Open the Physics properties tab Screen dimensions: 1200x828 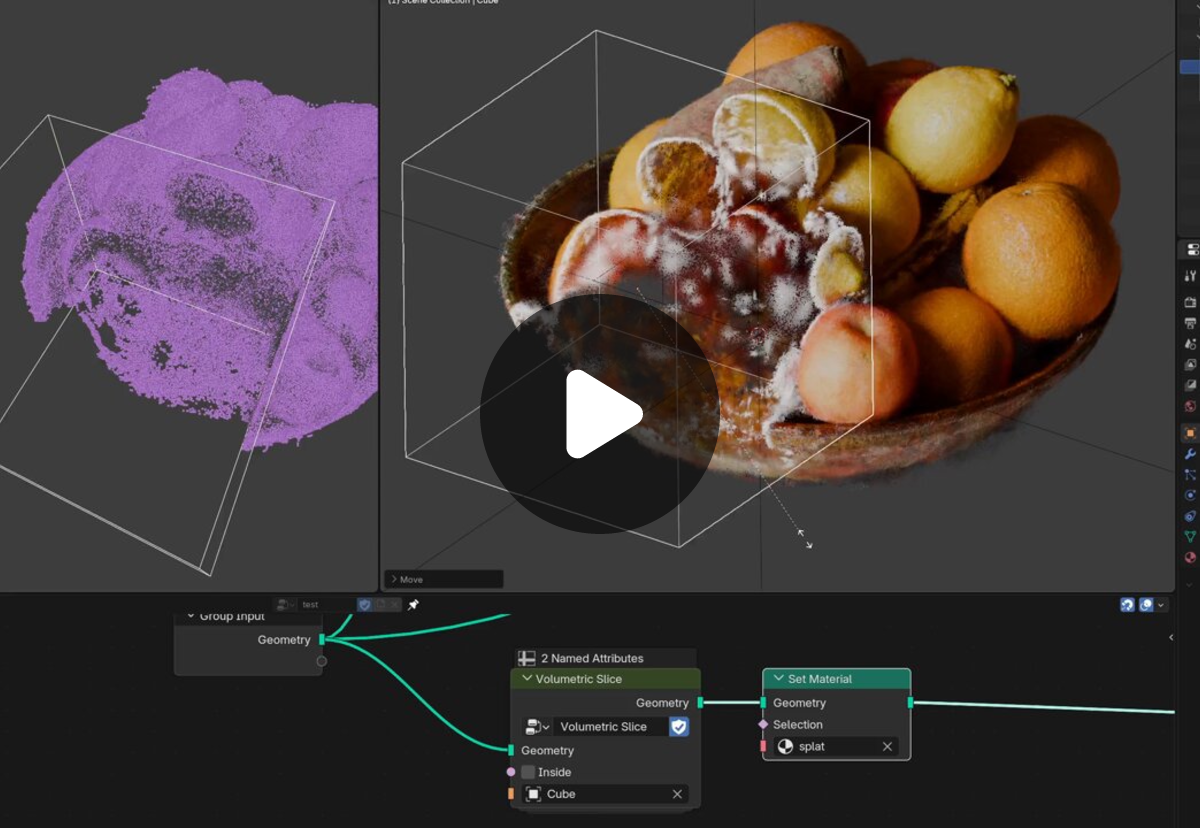point(1190,495)
